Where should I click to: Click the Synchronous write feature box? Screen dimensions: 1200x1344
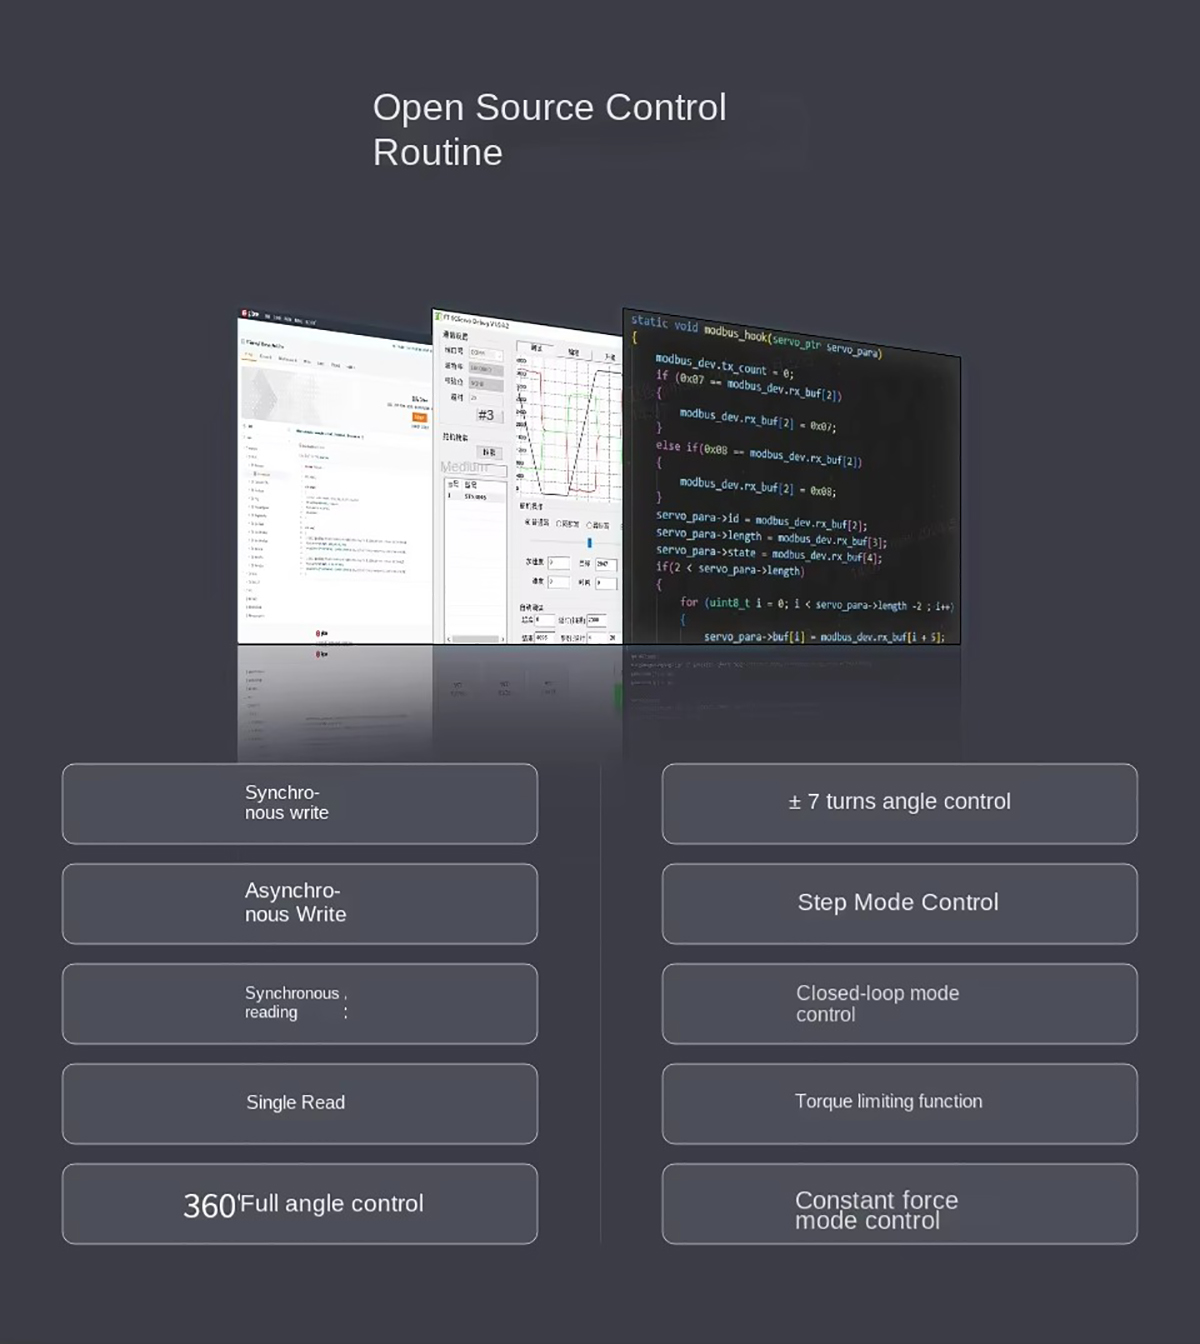[299, 803]
